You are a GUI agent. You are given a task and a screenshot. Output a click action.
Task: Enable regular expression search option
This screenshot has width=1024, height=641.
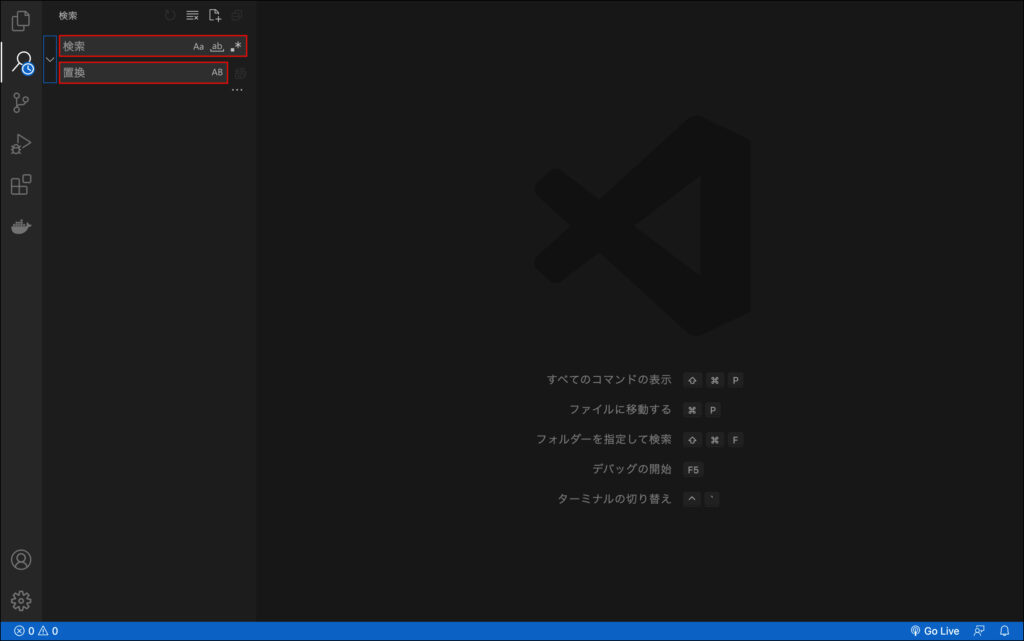point(236,46)
